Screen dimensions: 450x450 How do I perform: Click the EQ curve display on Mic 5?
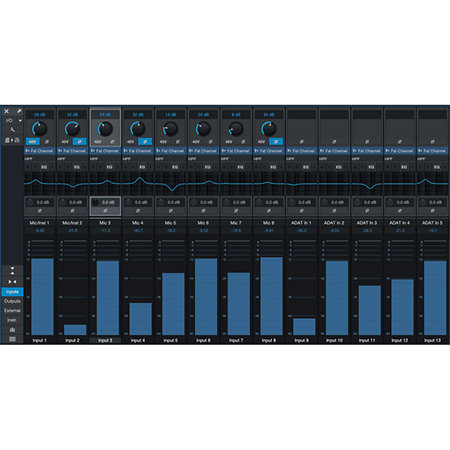click(x=170, y=183)
